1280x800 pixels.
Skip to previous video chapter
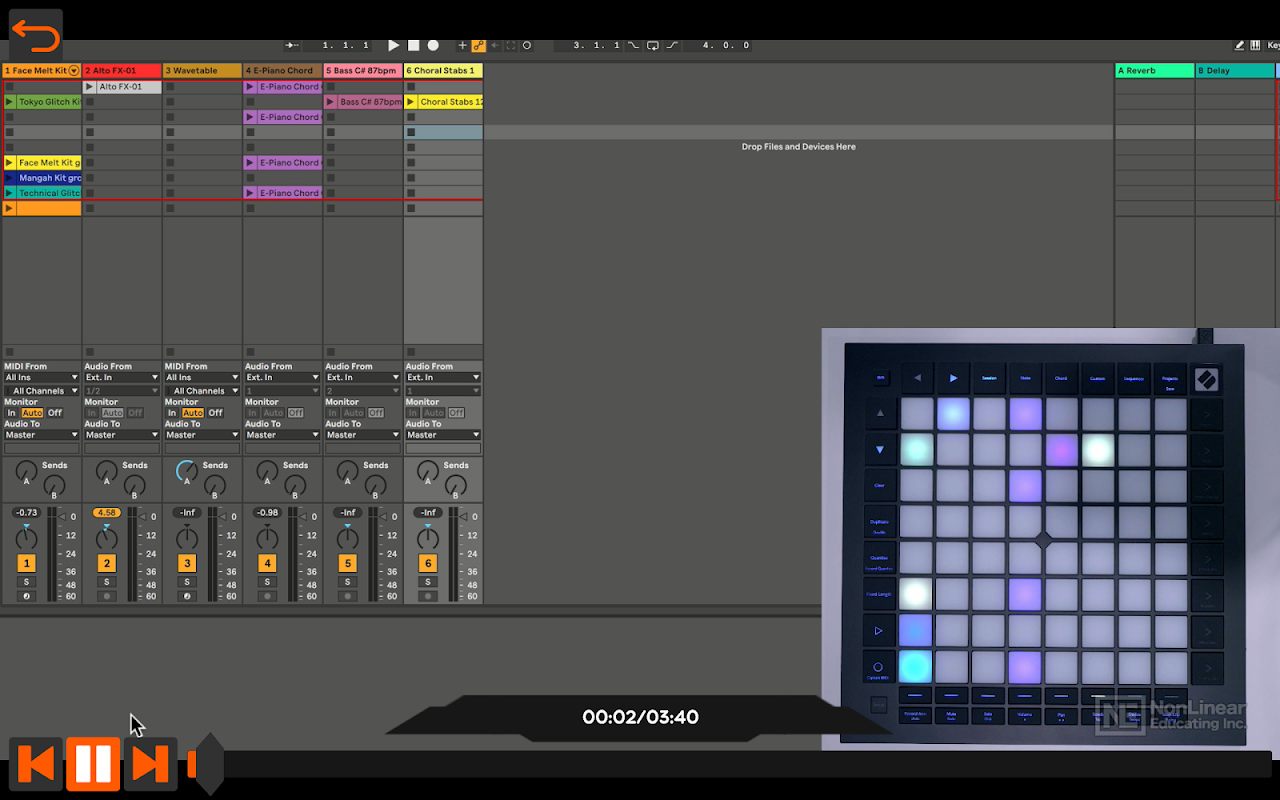[x=36, y=764]
